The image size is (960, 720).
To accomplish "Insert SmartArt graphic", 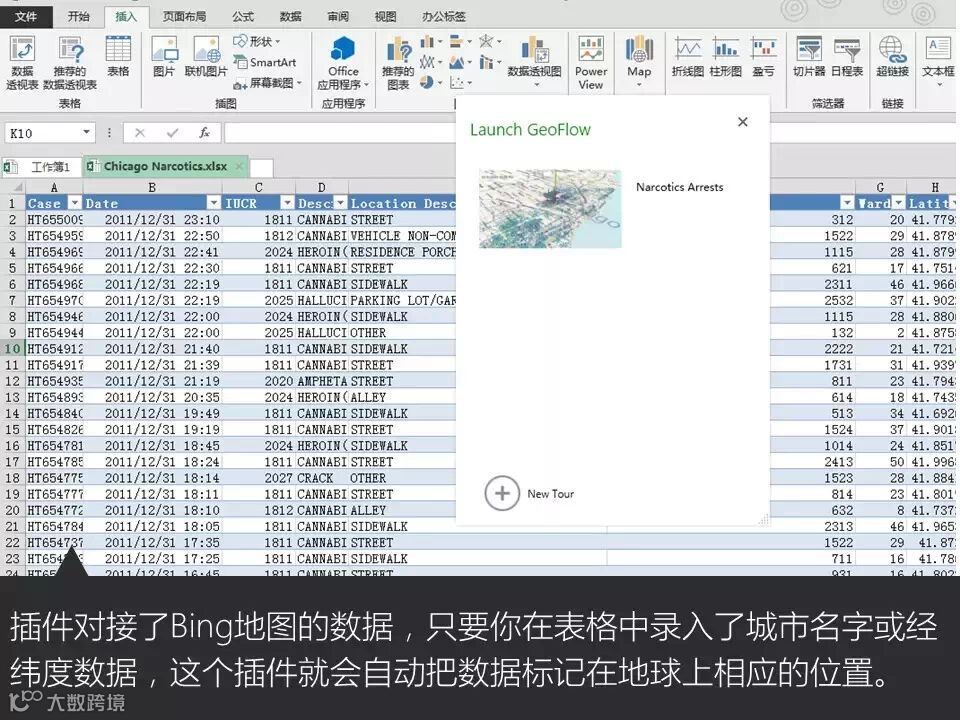I will click(x=264, y=62).
